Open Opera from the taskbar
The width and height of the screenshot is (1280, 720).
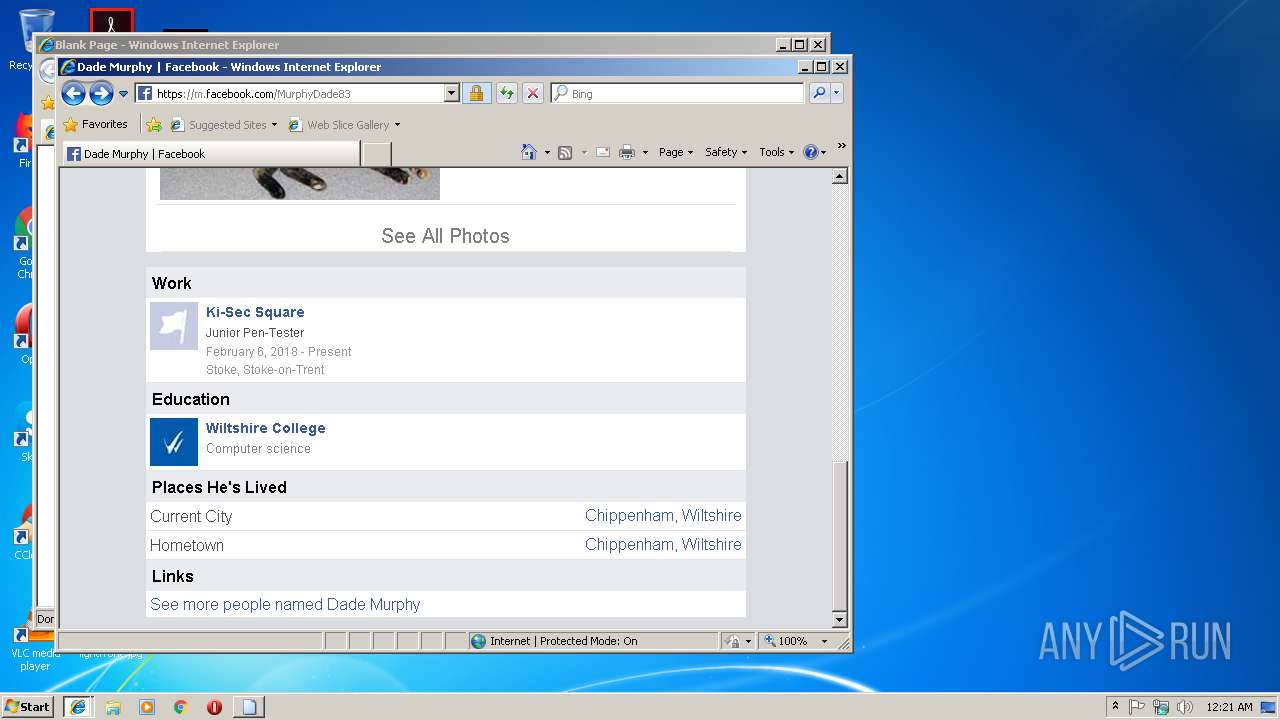[214, 706]
